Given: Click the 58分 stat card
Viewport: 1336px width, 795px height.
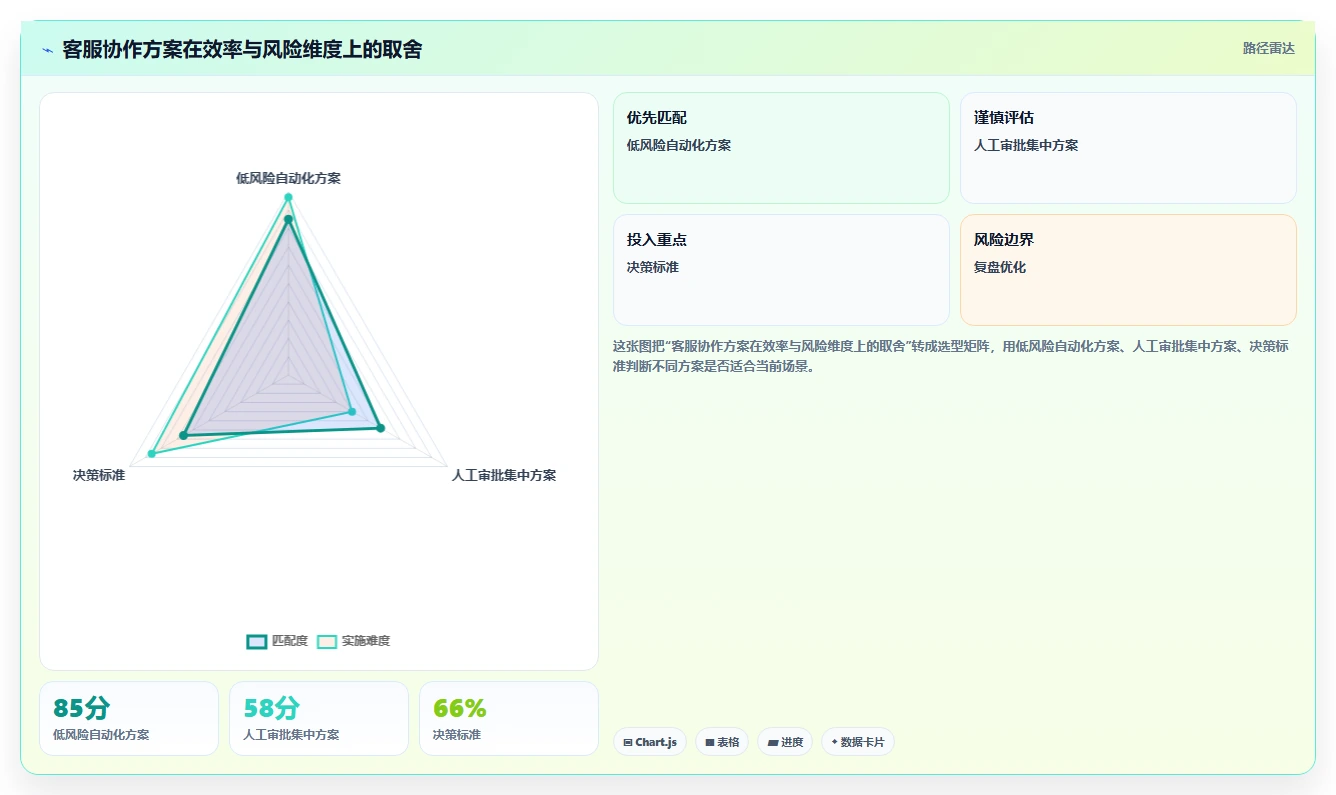Looking at the screenshot, I should tap(319, 718).
